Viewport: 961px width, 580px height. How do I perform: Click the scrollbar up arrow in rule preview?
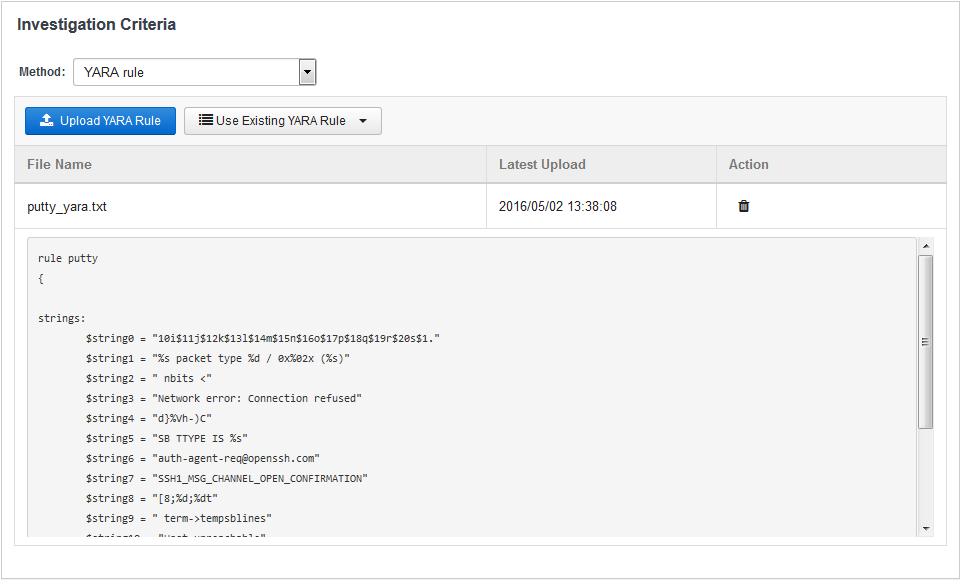[925, 245]
